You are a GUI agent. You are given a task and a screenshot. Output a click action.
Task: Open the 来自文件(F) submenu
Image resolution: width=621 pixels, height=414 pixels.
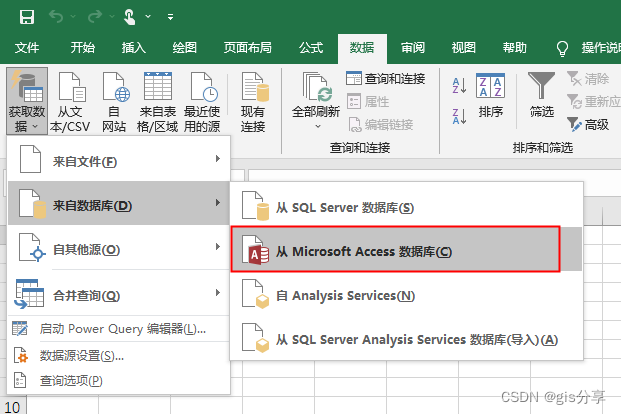pos(118,160)
